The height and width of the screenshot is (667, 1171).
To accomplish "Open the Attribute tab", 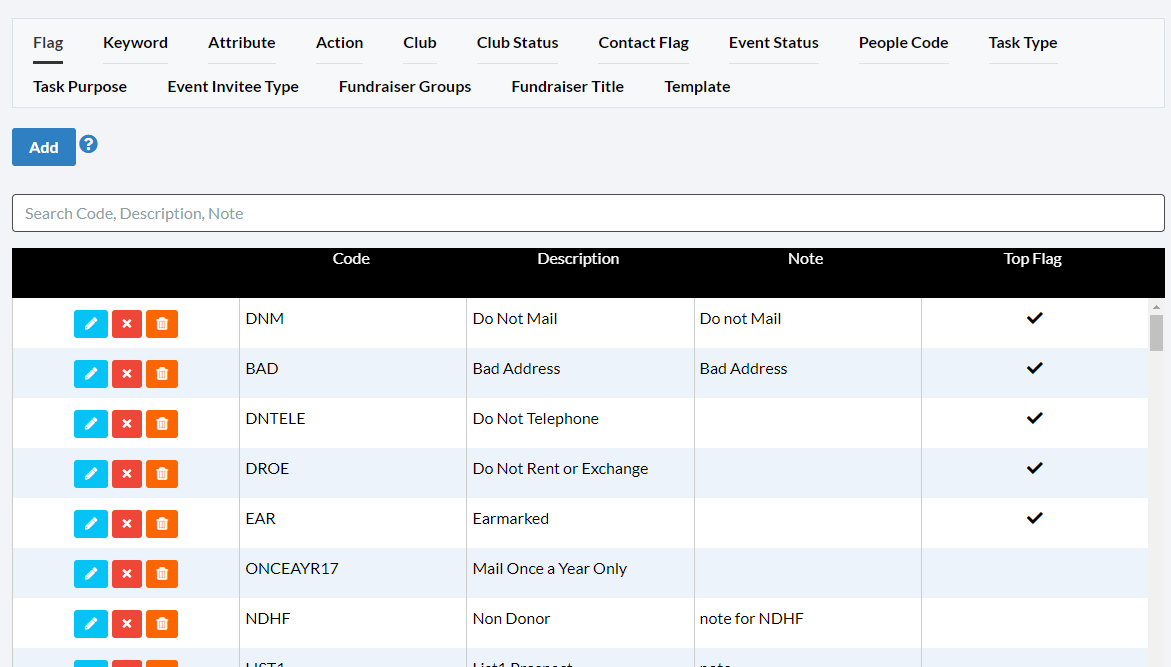I will point(241,43).
